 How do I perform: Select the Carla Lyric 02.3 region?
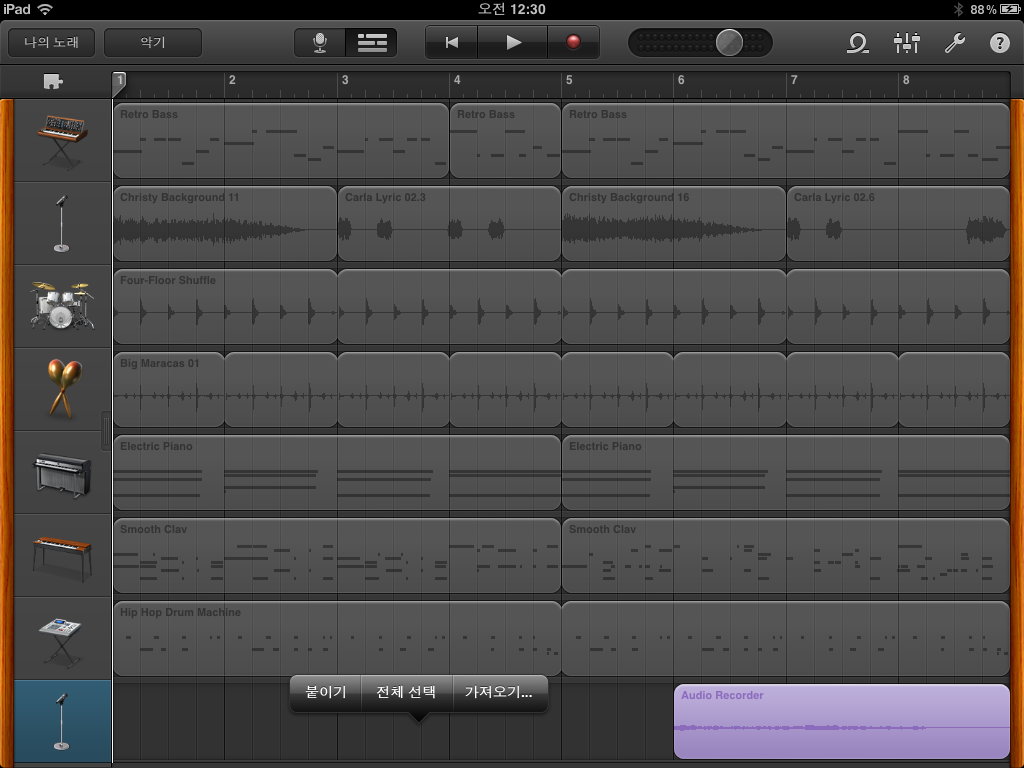[449, 223]
